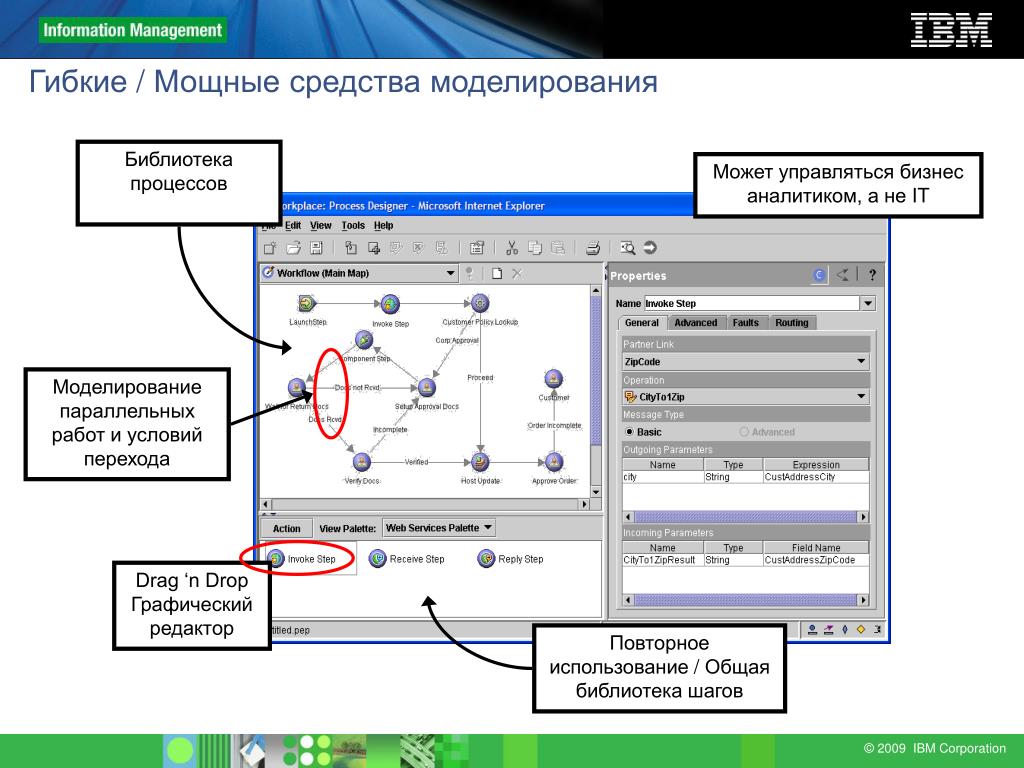Click the round arrow toolbar icon

[x=650, y=248]
